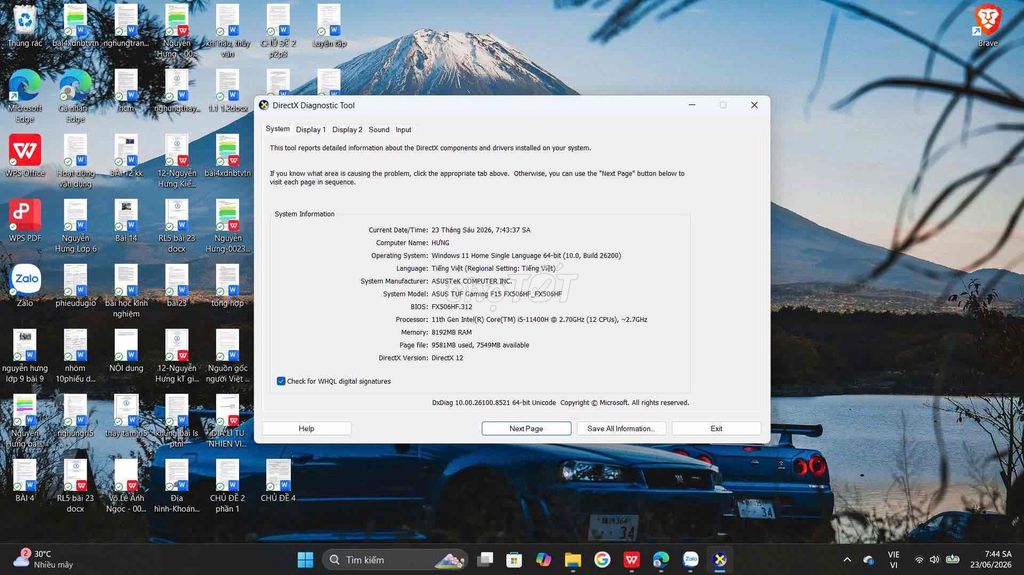The height and width of the screenshot is (575, 1024).
Task: Open the WPS PDF desktop icon
Action: coord(25,221)
